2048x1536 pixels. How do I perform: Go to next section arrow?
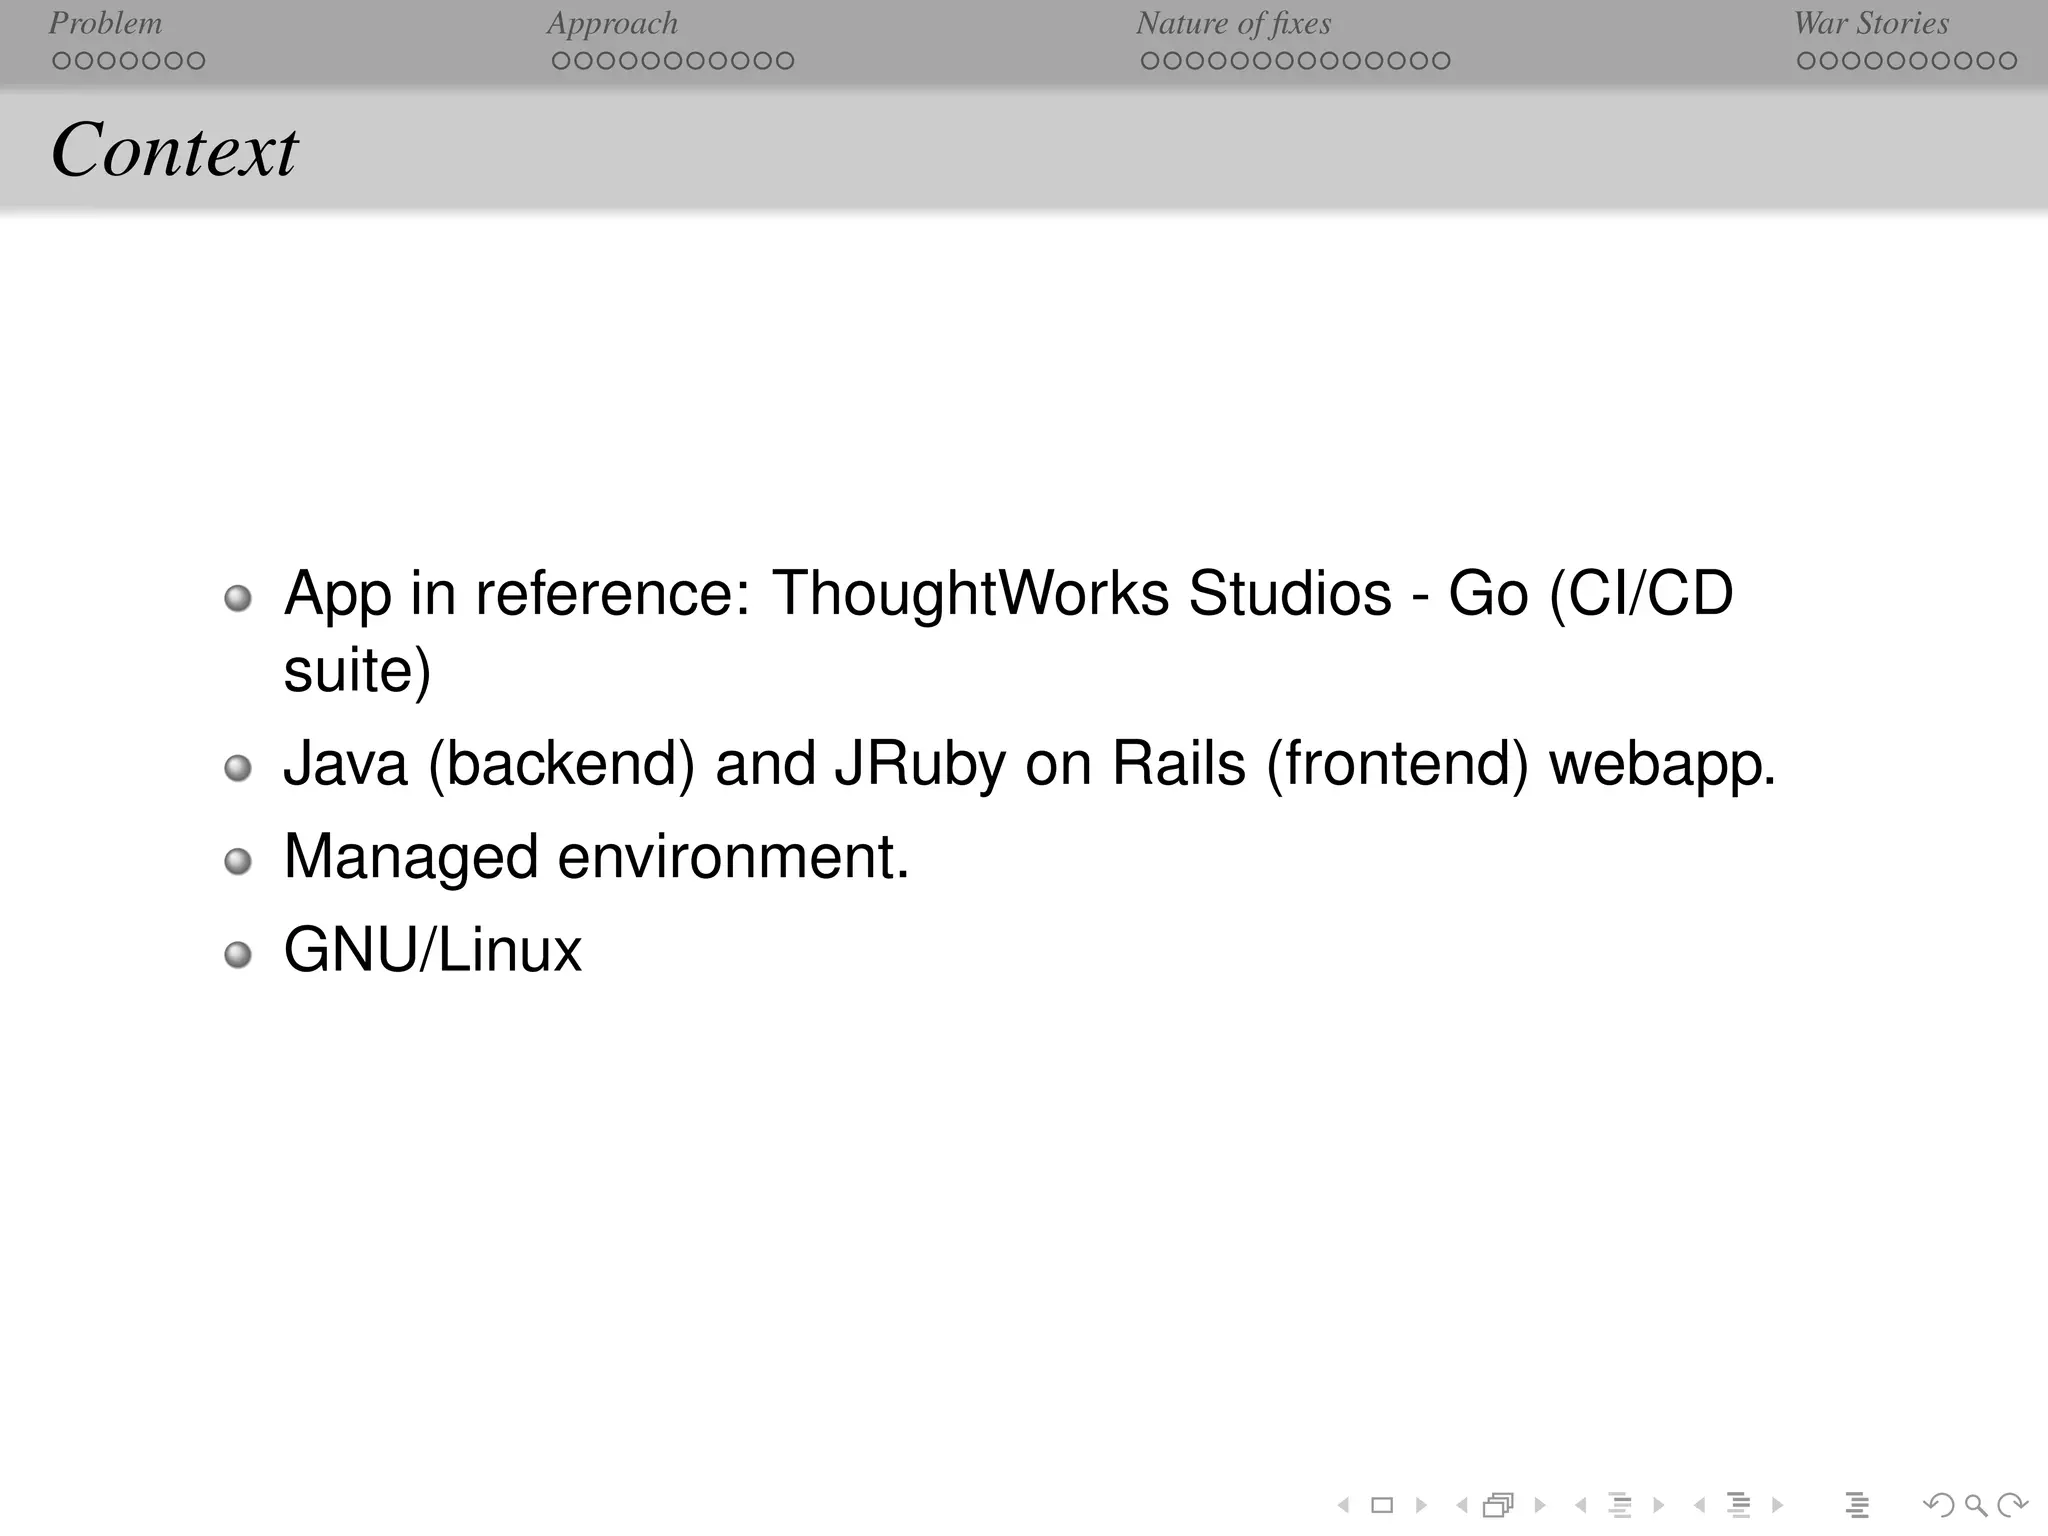1777,1505
